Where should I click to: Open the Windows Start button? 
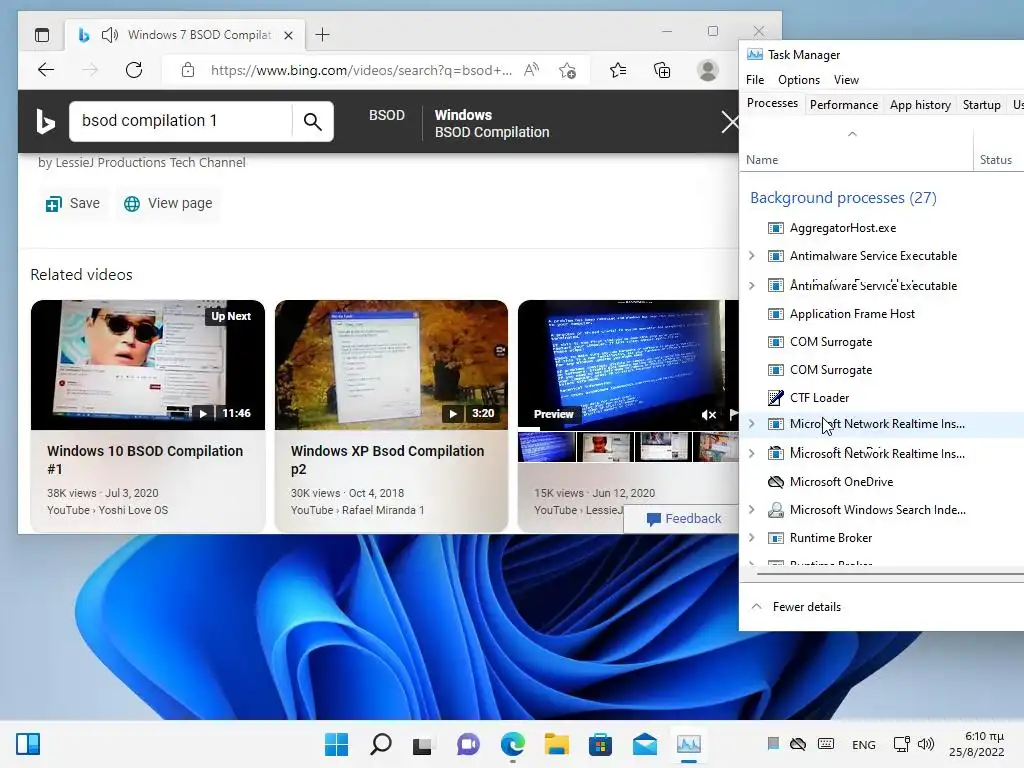tap(336, 744)
